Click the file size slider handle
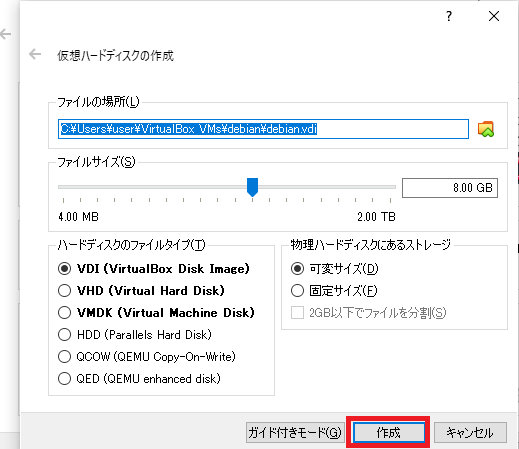519x449 pixels. 252,187
